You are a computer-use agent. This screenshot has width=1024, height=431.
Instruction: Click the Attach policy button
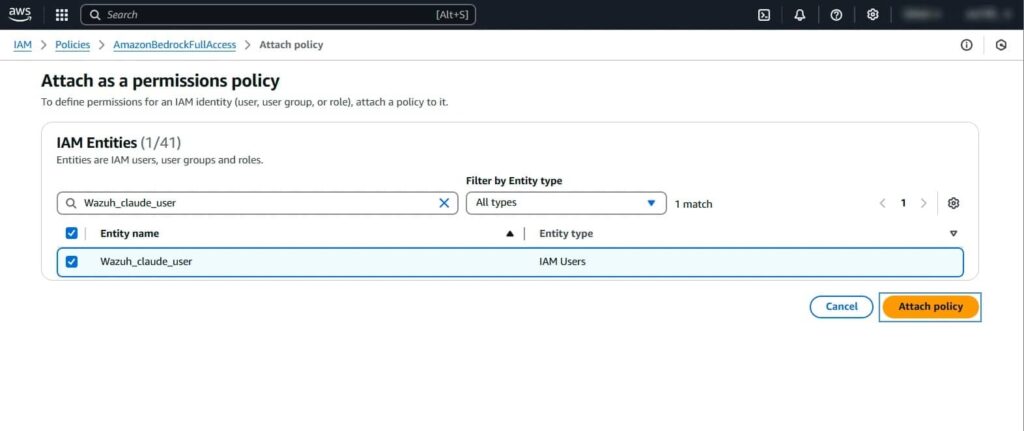point(931,307)
